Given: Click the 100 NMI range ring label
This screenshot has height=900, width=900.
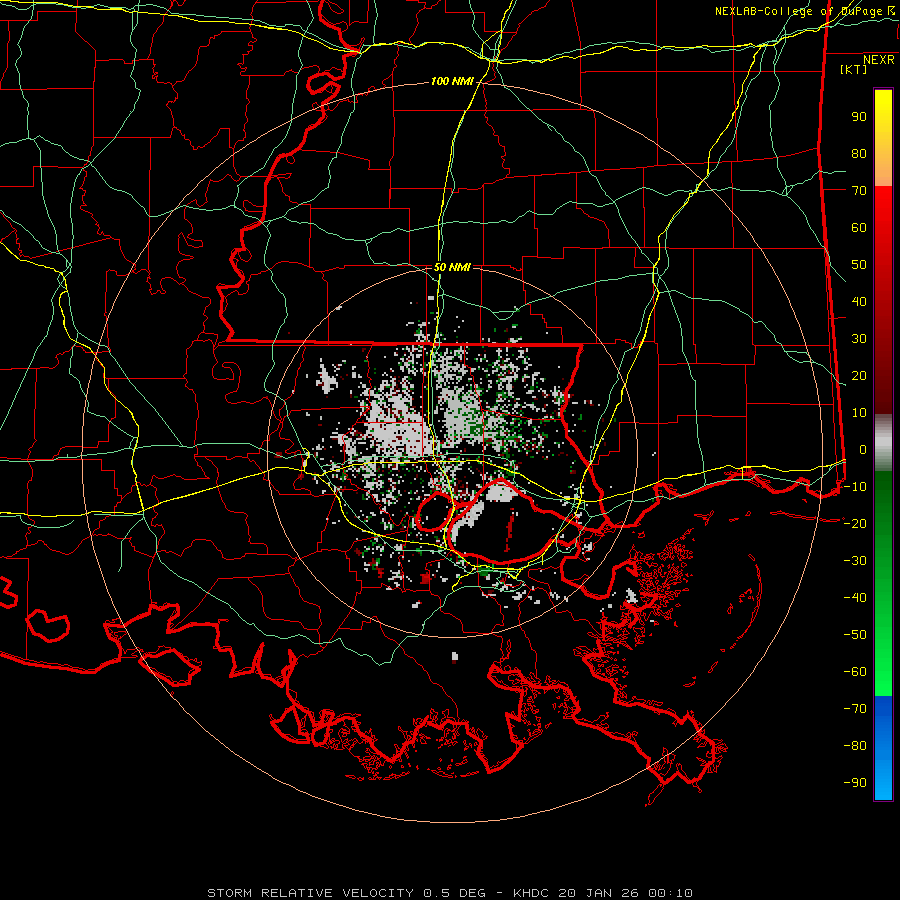Looking at the screenshot, I should [452, 82].
